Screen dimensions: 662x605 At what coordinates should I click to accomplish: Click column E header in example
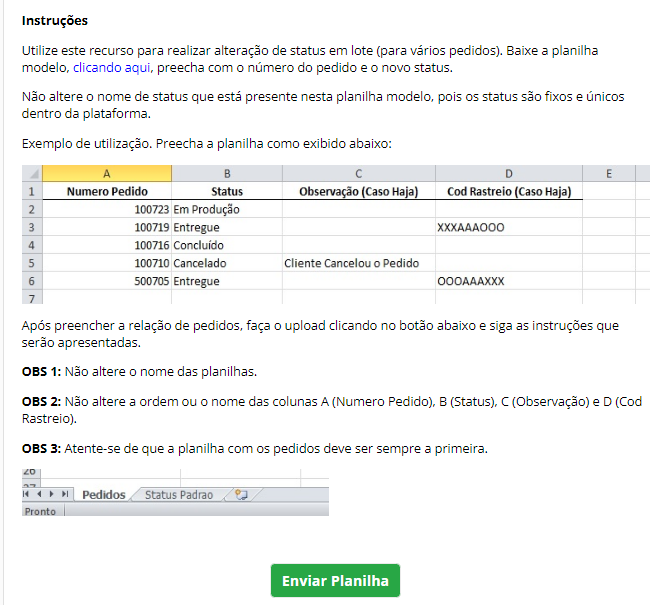pyautogui.click(x=609, y=174)
